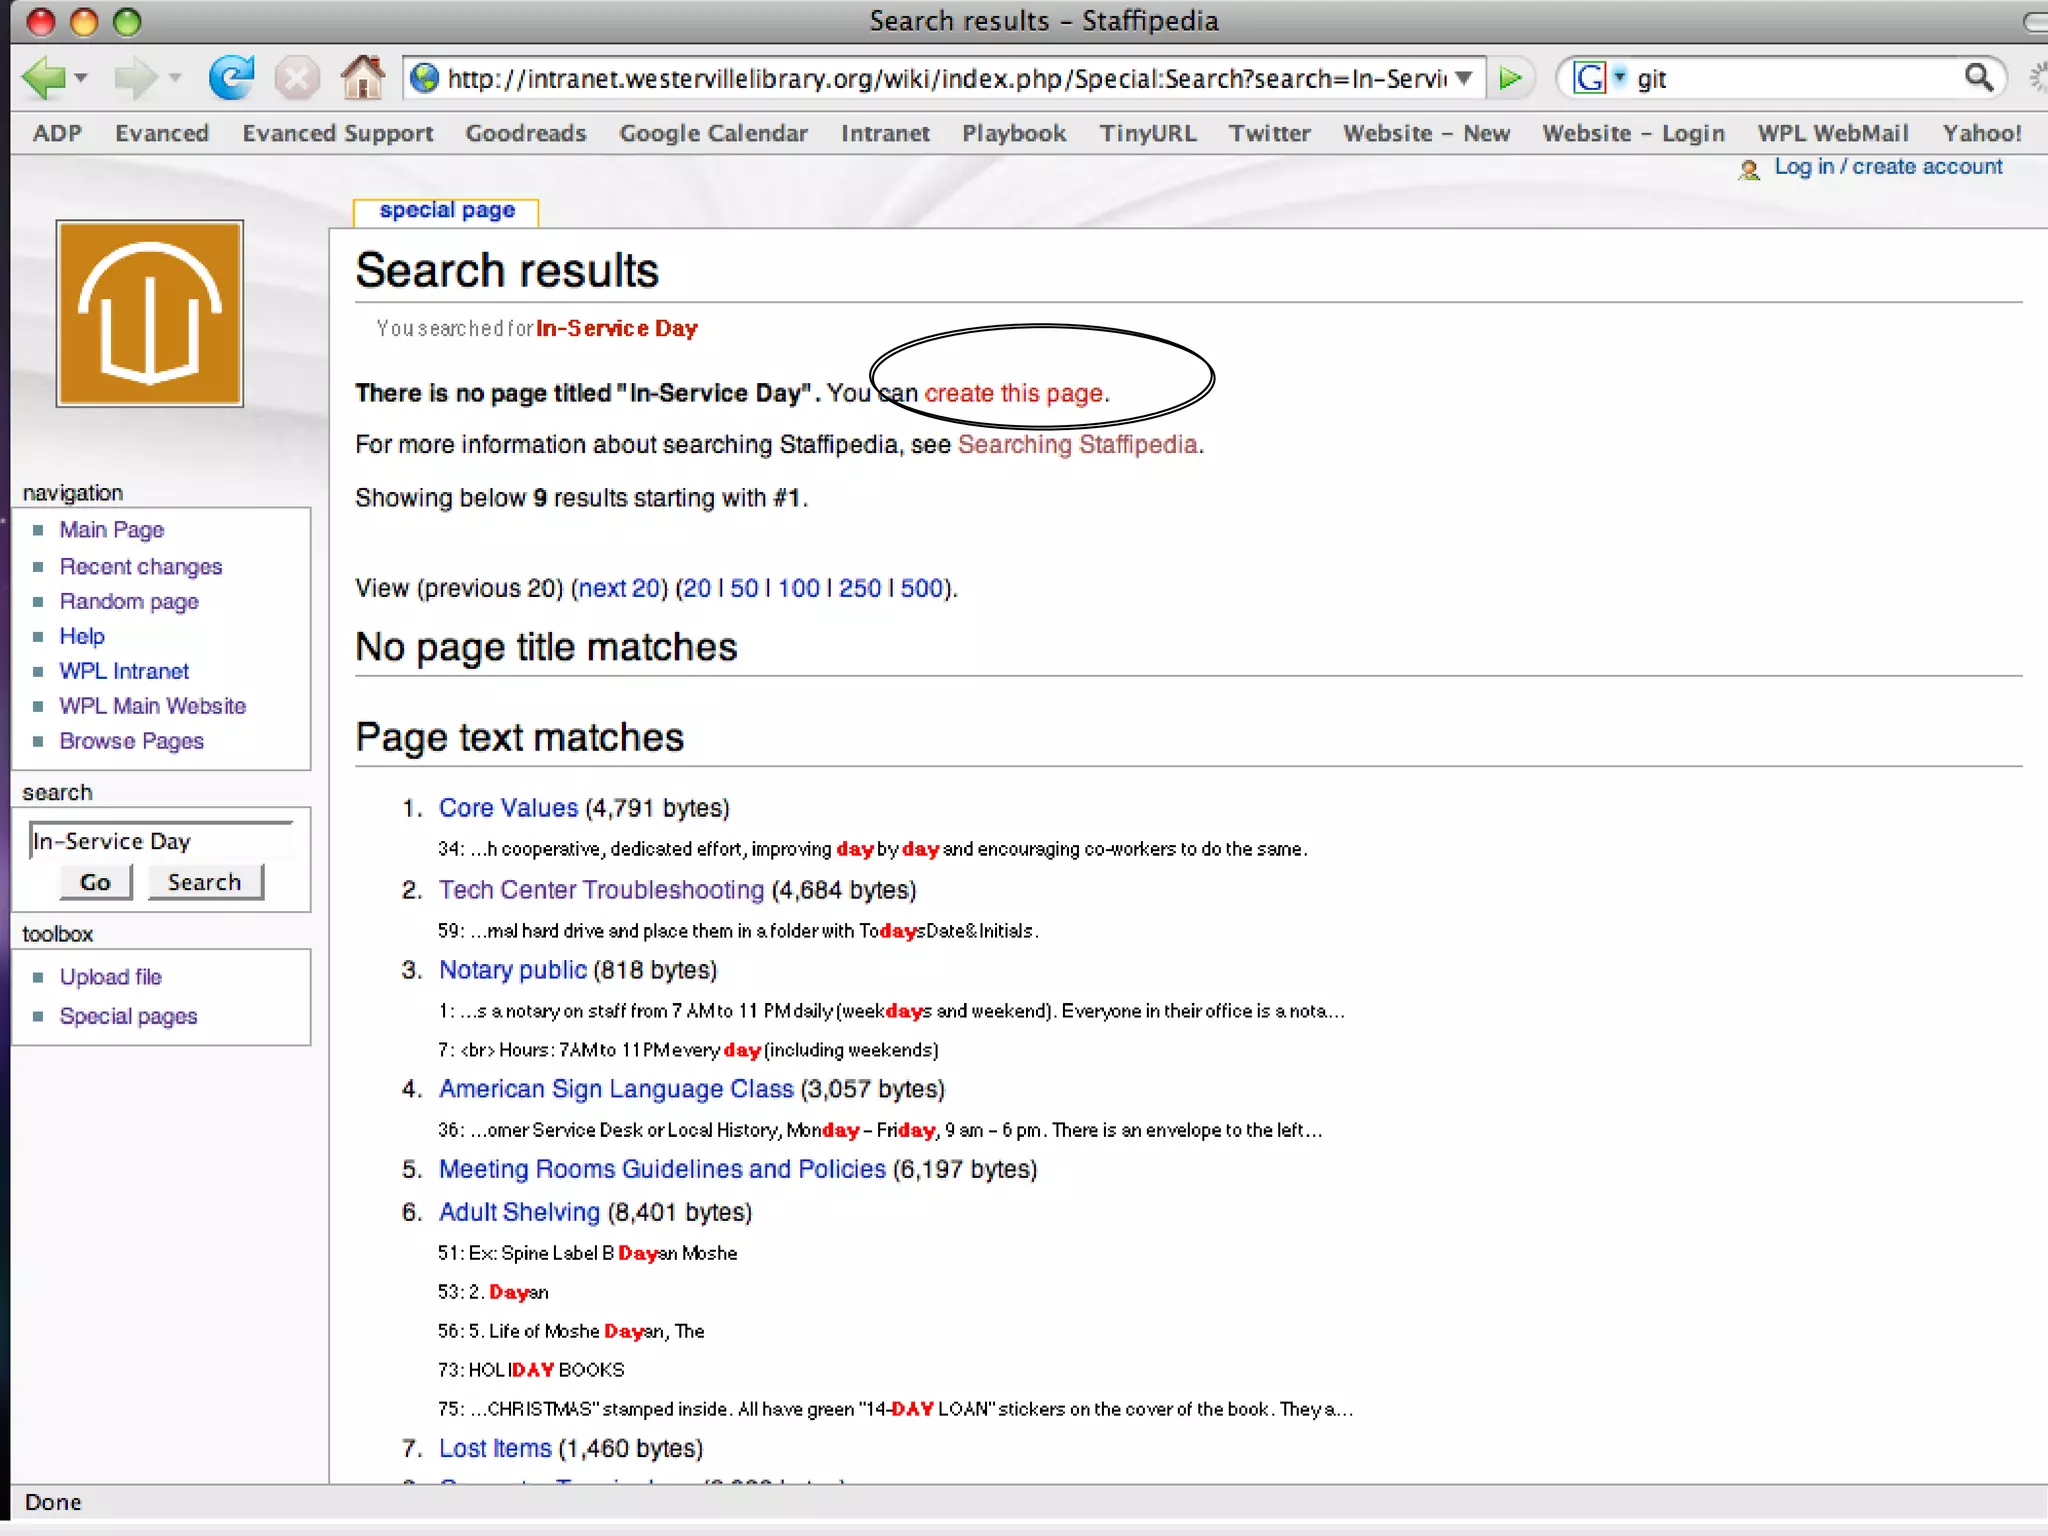
Task: Expand the URL bar history dropdown
Action: point(1464,78)
